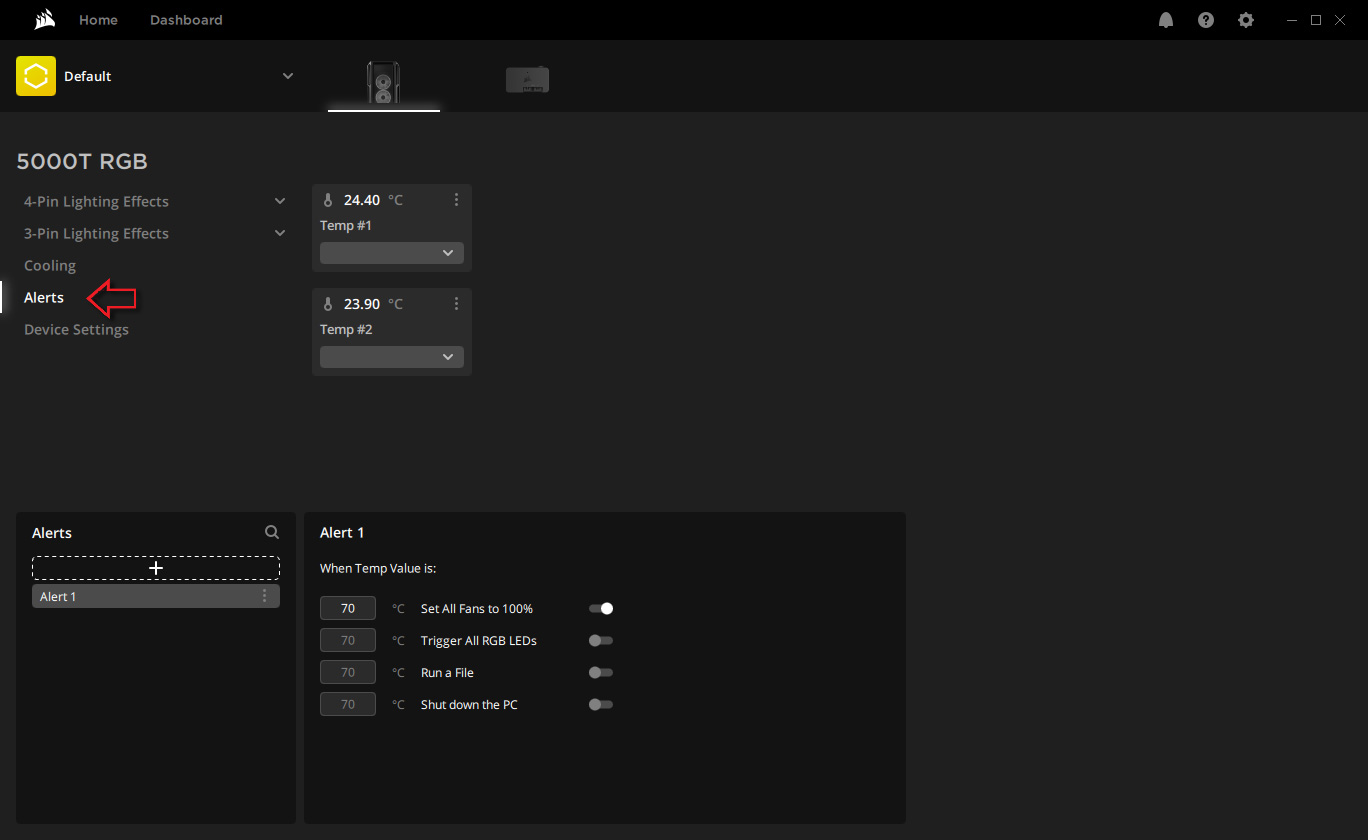
Task: Click the Temp #2 thermometer icon
Action: point(328,304)
